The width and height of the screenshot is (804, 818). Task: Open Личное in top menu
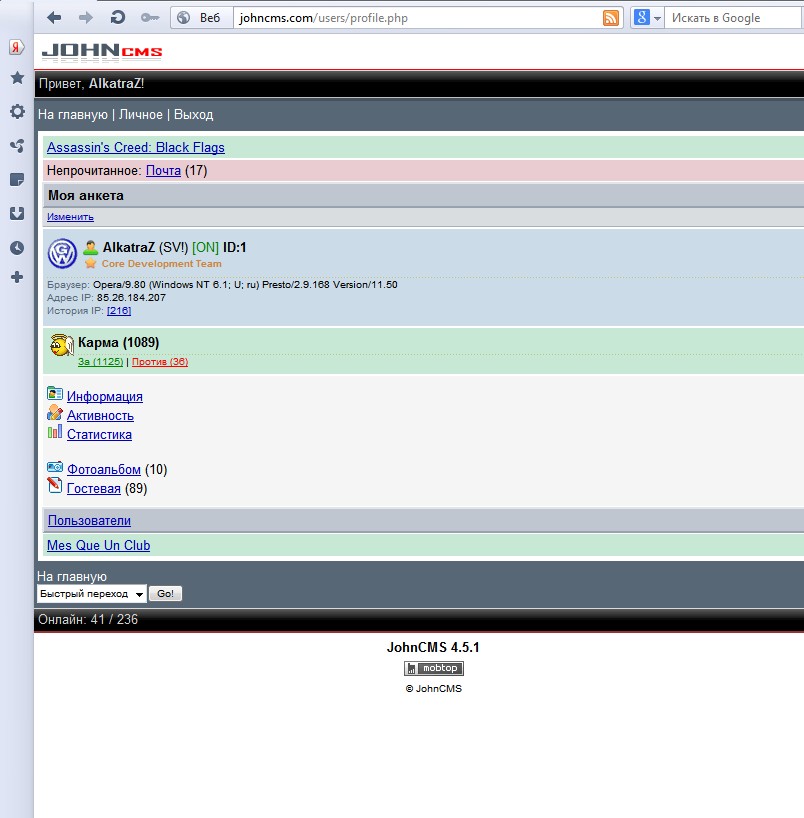pos(141,114)
